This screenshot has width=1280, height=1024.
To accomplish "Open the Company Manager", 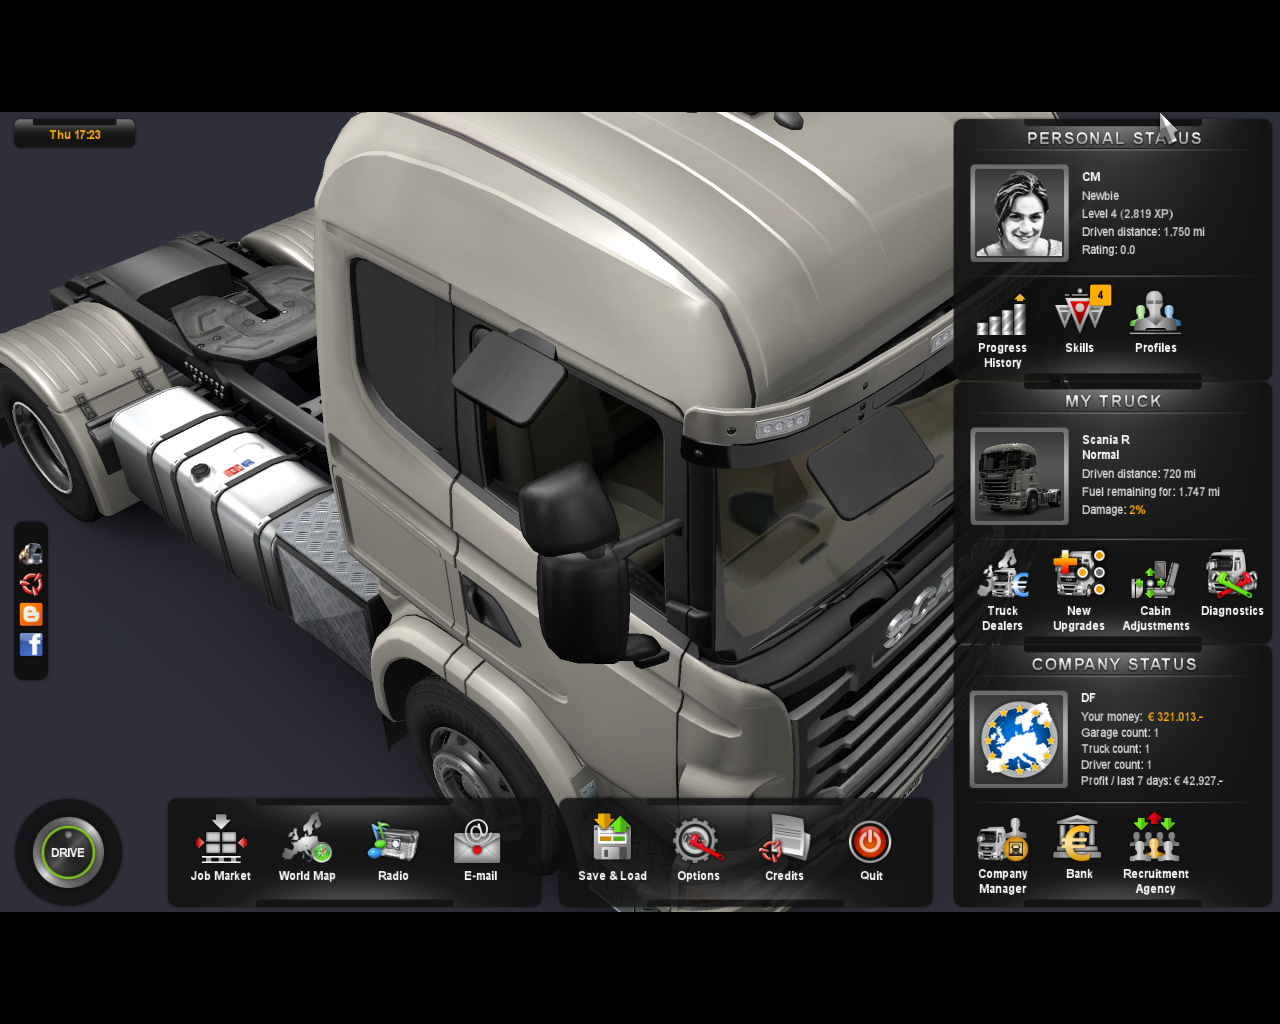I will coord(1002,855).
